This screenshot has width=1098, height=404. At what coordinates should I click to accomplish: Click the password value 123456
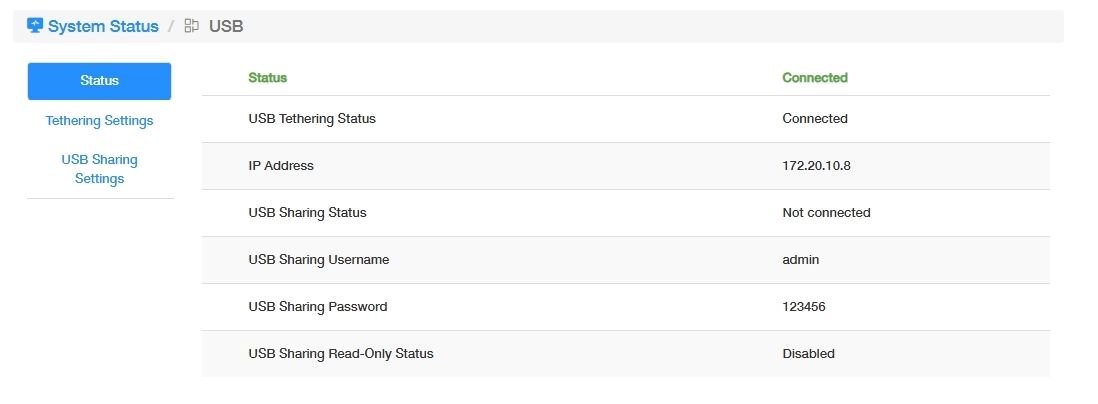click(x=804, y=307)
